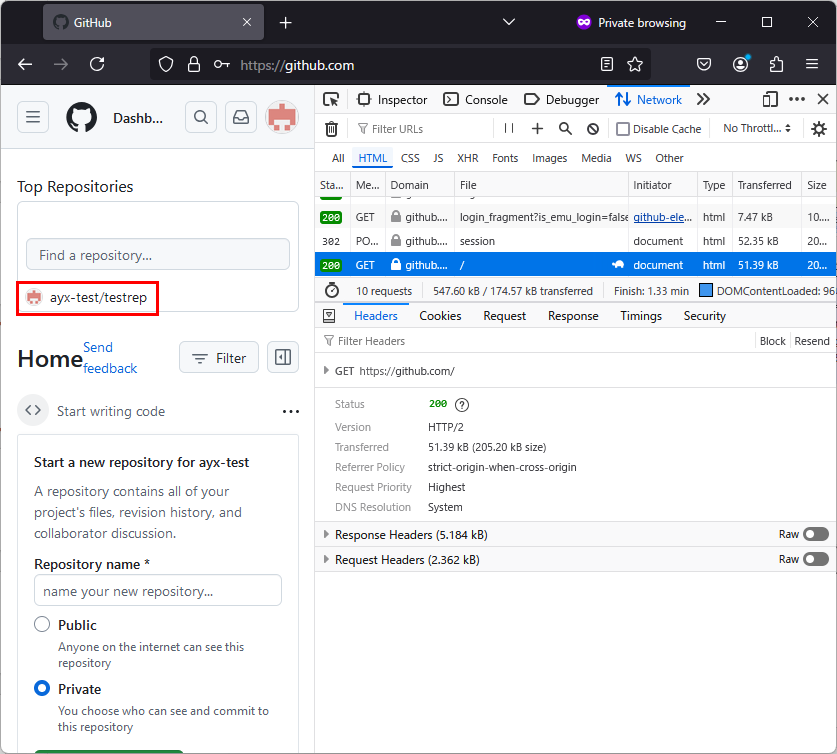Clear network log with trash icon
Screen dimensions: 837x754
331,129
